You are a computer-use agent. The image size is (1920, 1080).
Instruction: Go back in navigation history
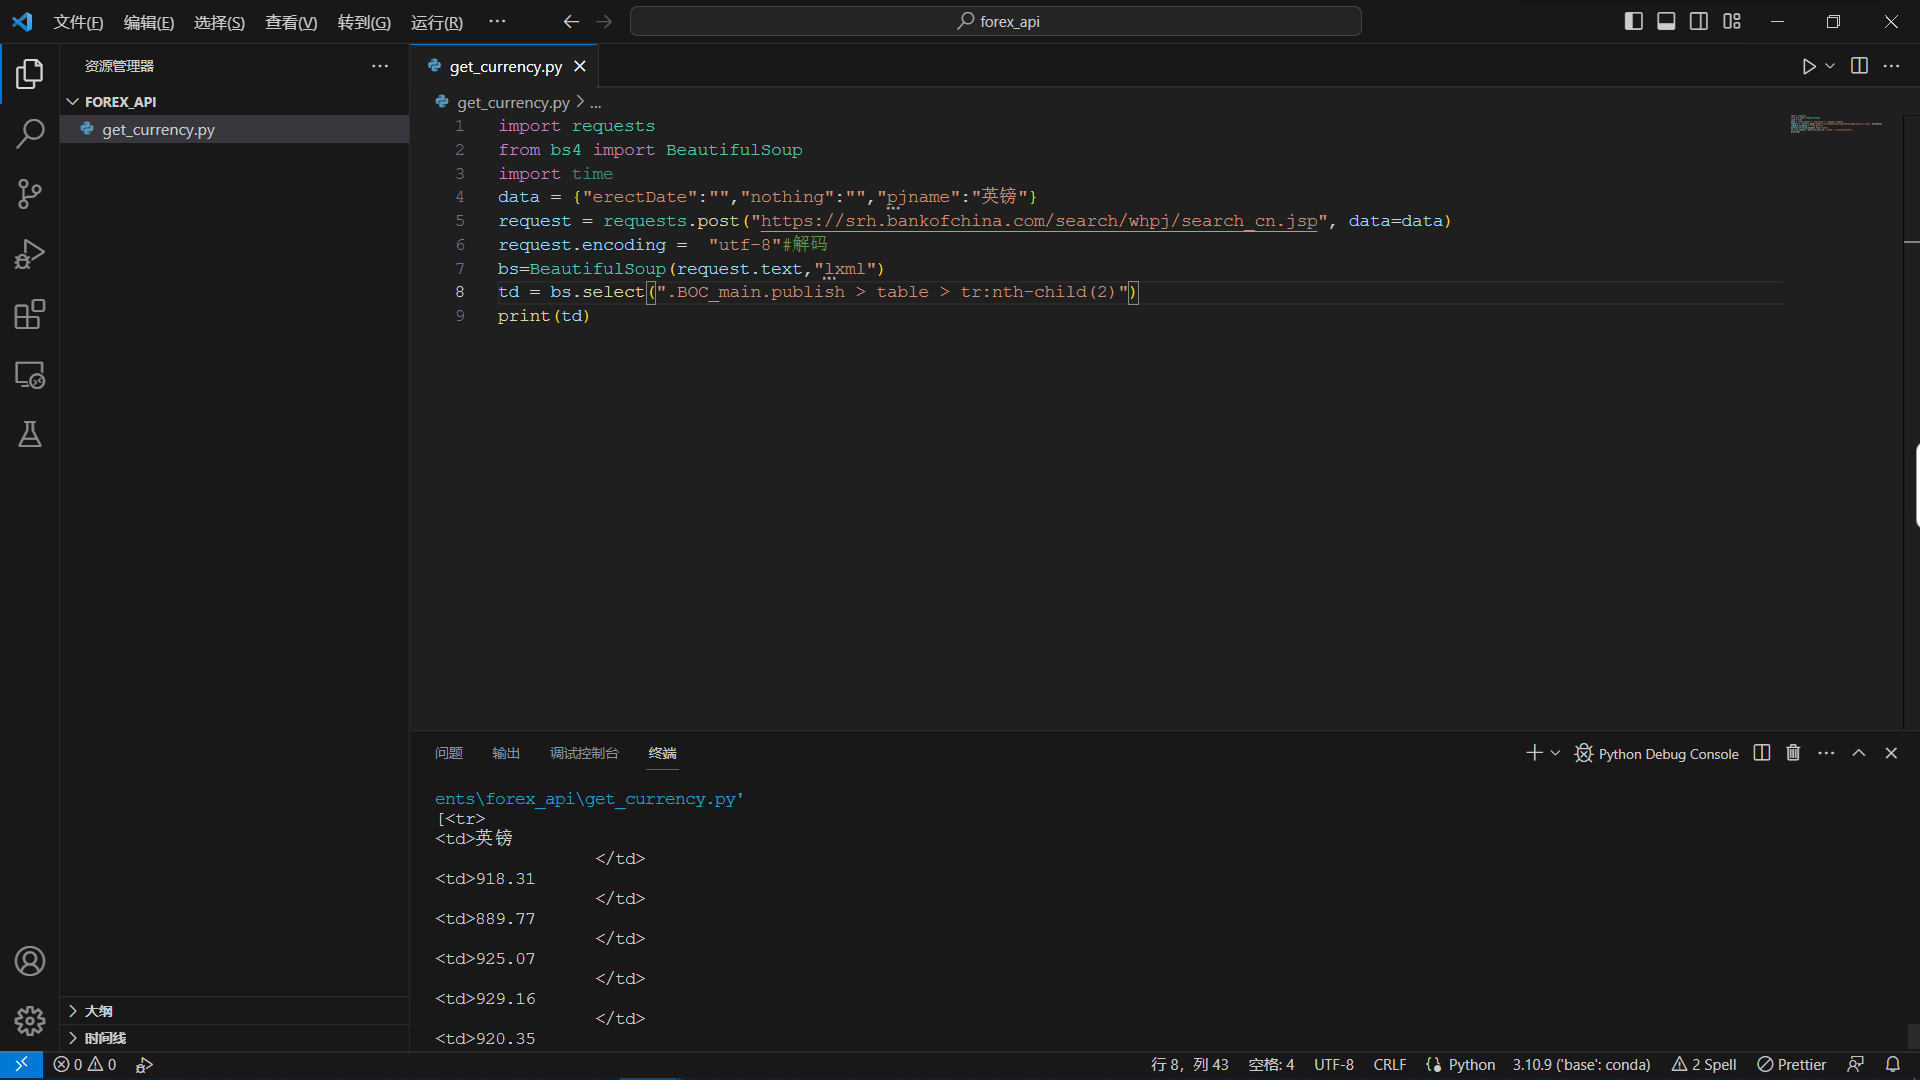(x=571, y=21)
